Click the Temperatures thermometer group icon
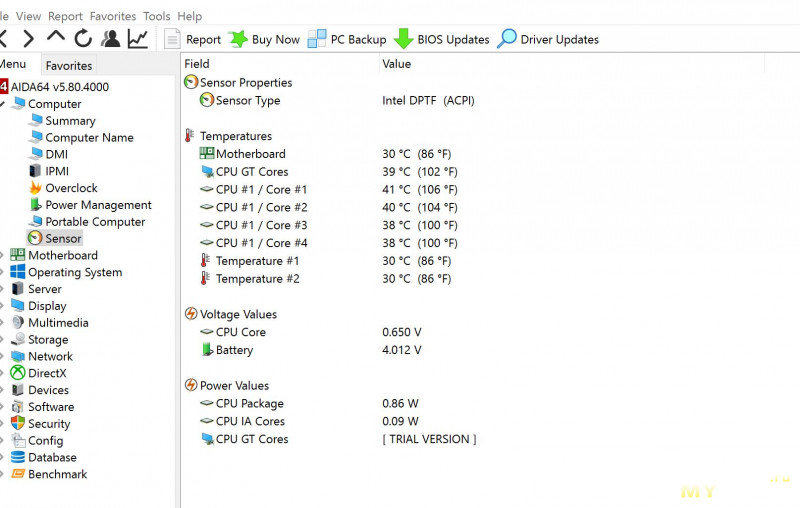The width and height of the screenshot is (800, 508). point(190,136)
